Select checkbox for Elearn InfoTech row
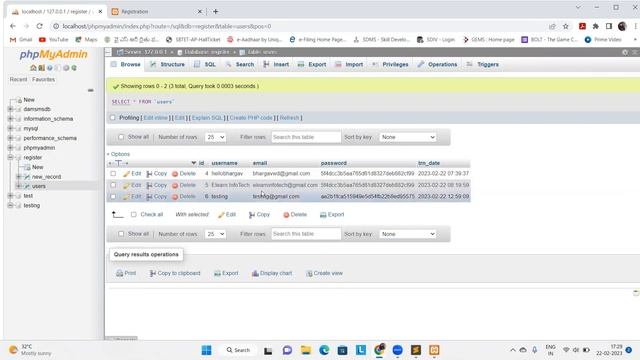The height and width of the screenshot is (360, 640). click(x=113, y=185)
